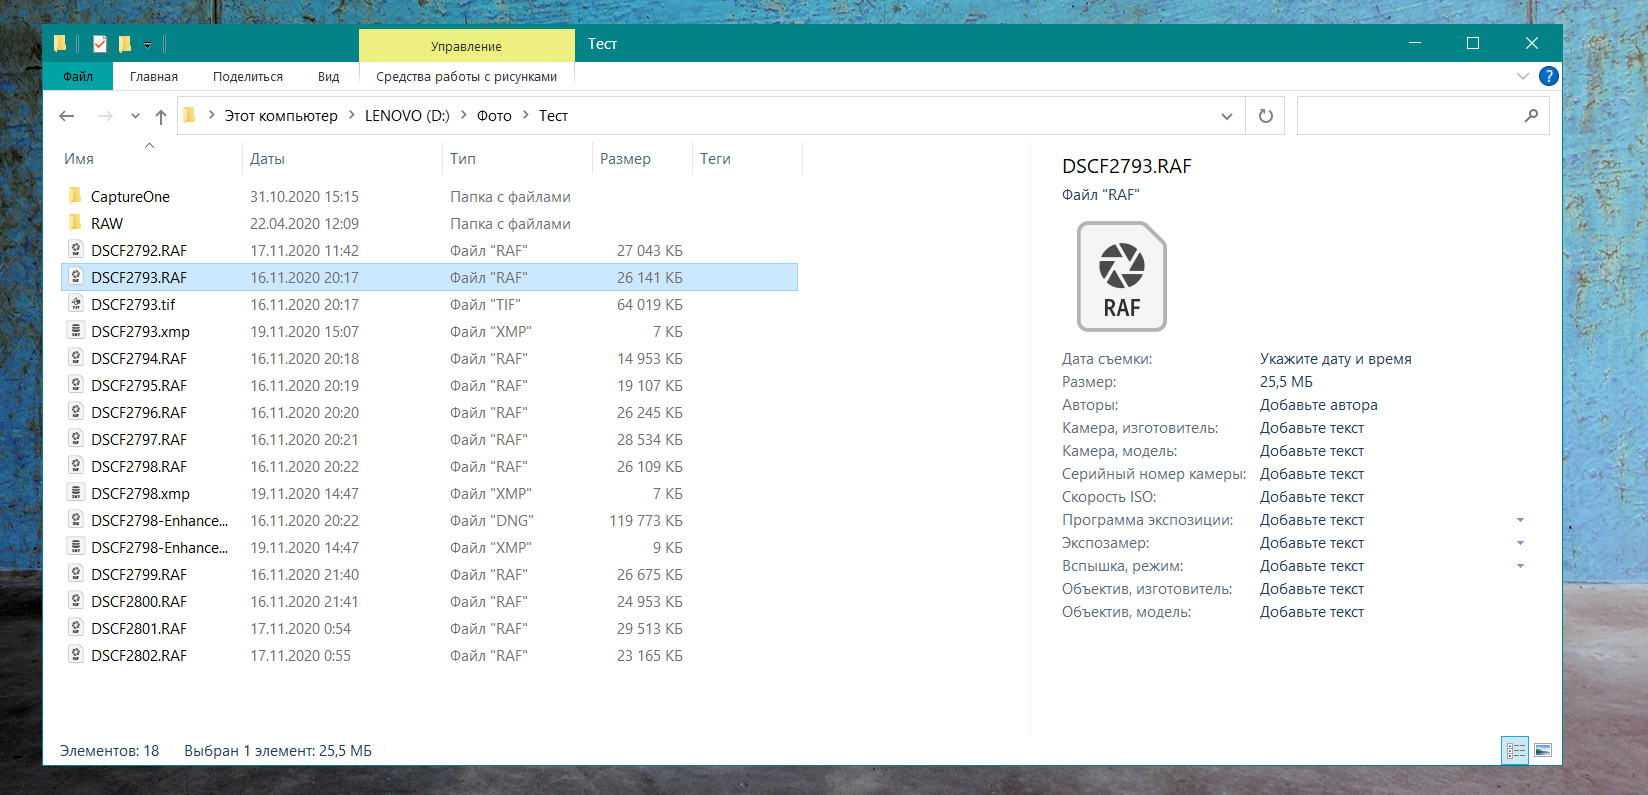Sort by the Даты column header
The width and height of the screenshot is (1648, 795).
[267, 159]
